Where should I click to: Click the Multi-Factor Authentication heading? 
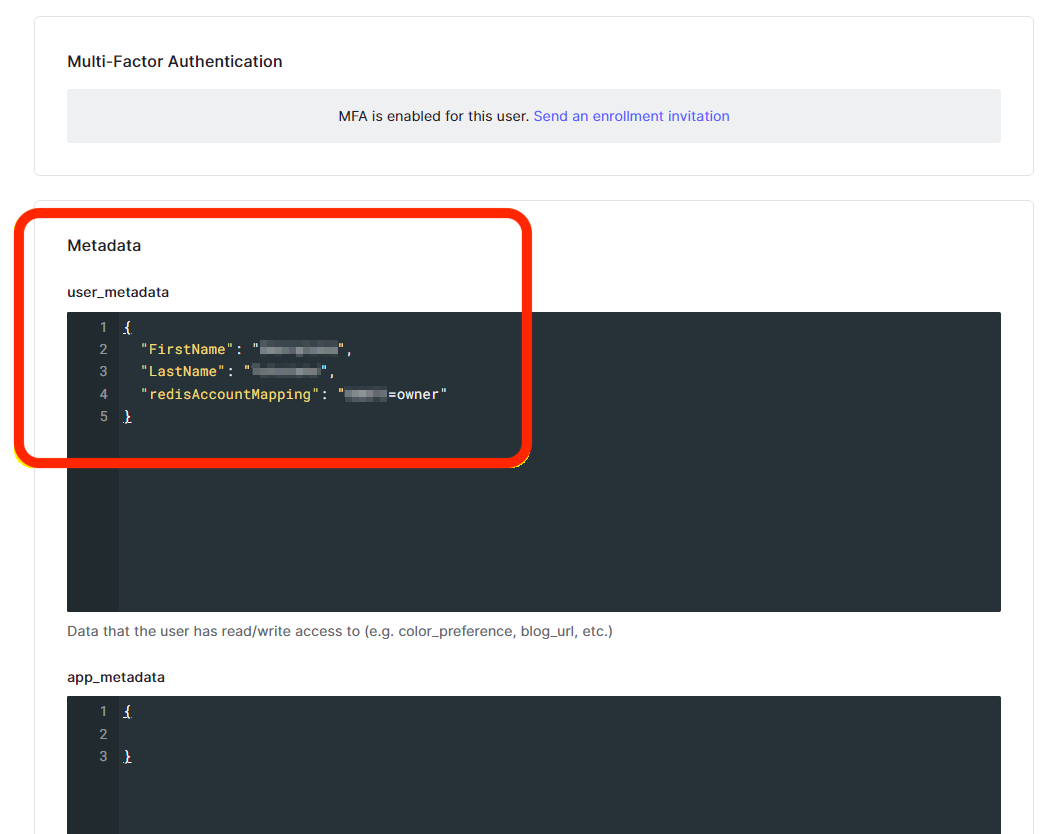[174, 61]
